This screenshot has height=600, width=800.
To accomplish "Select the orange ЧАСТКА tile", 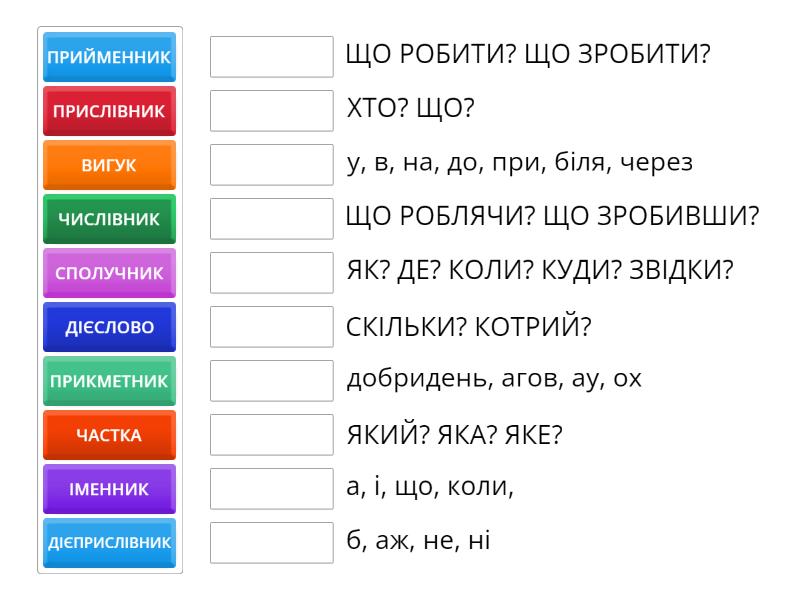I will pos(110,435).
